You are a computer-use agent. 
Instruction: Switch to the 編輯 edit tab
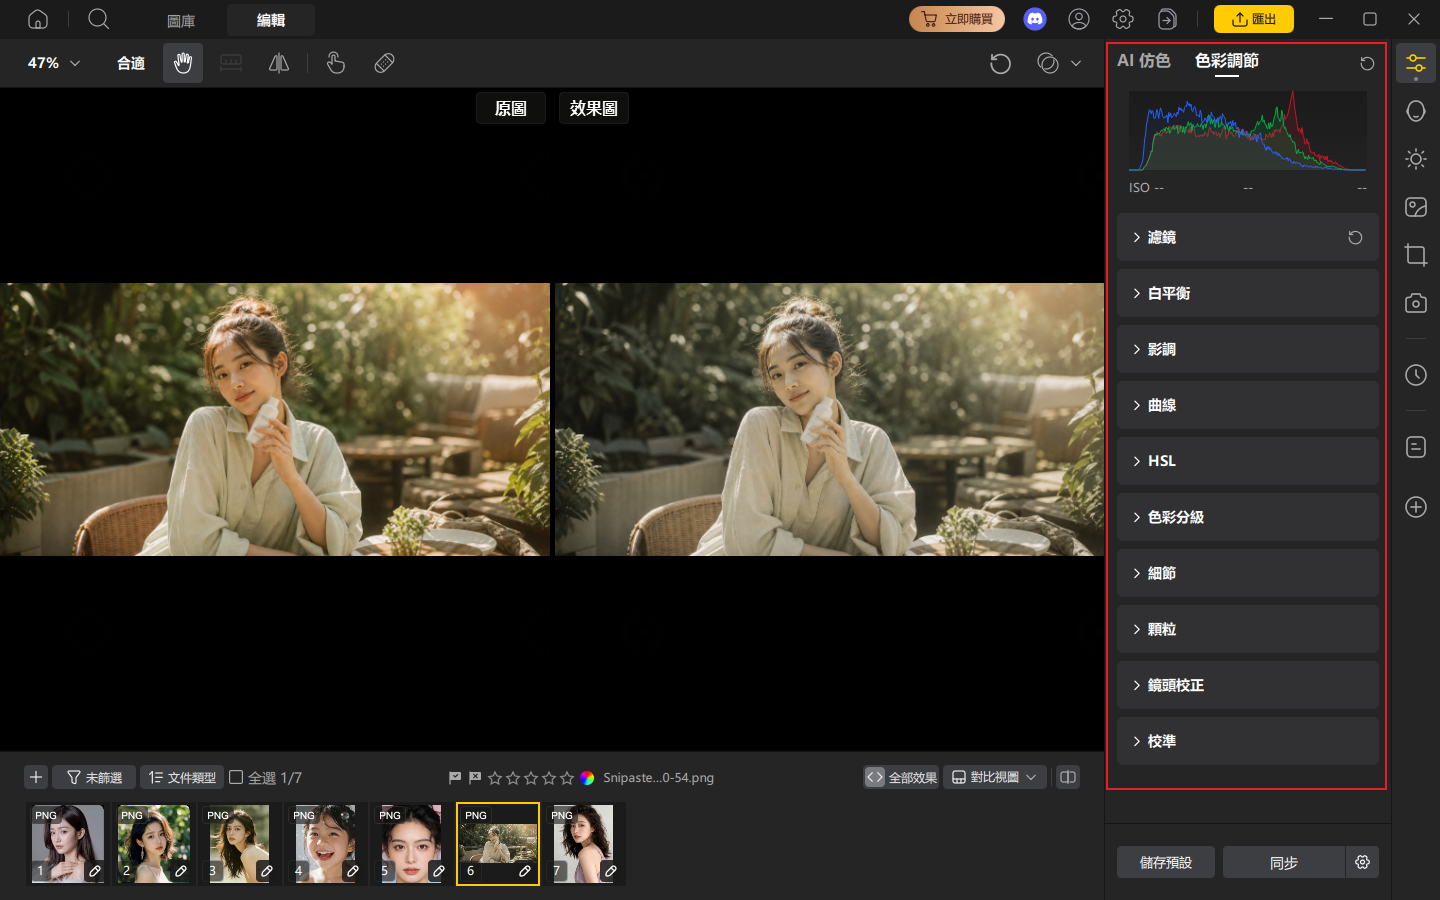(x=271, y=20)
